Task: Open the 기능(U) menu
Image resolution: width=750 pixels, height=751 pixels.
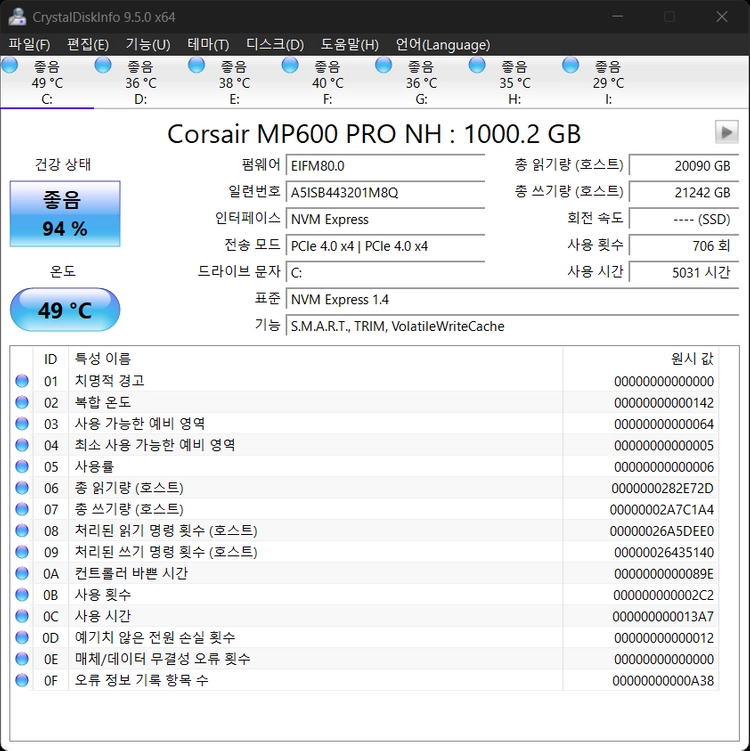Action: (148, 45)
